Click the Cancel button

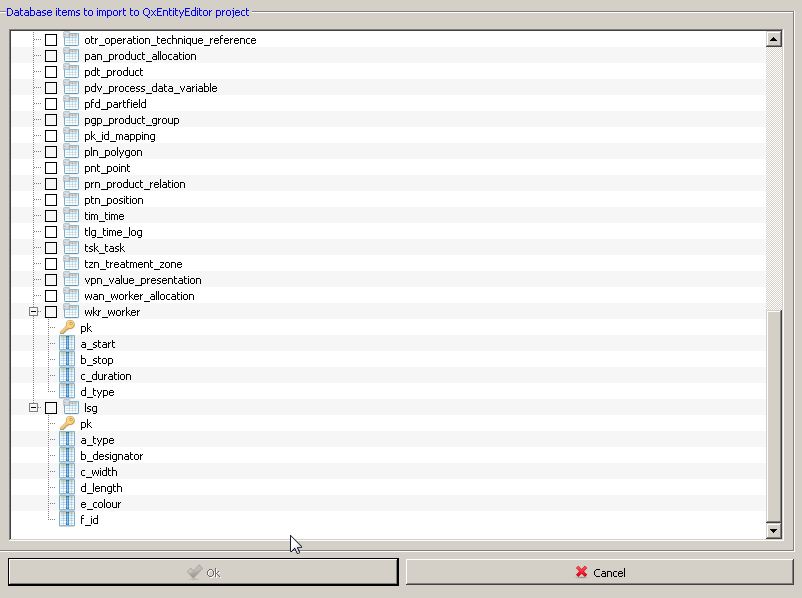click(x=602, y=572)
